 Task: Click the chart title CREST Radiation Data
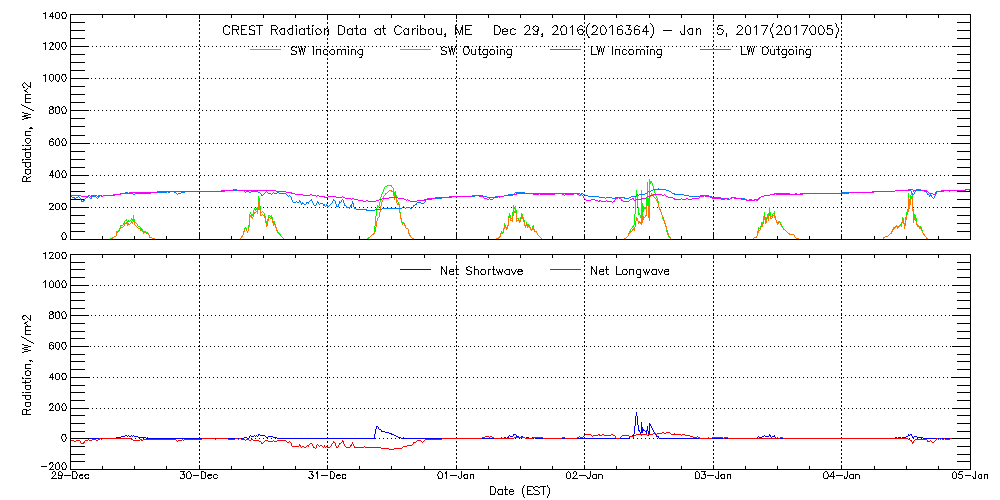pos(530,31)
